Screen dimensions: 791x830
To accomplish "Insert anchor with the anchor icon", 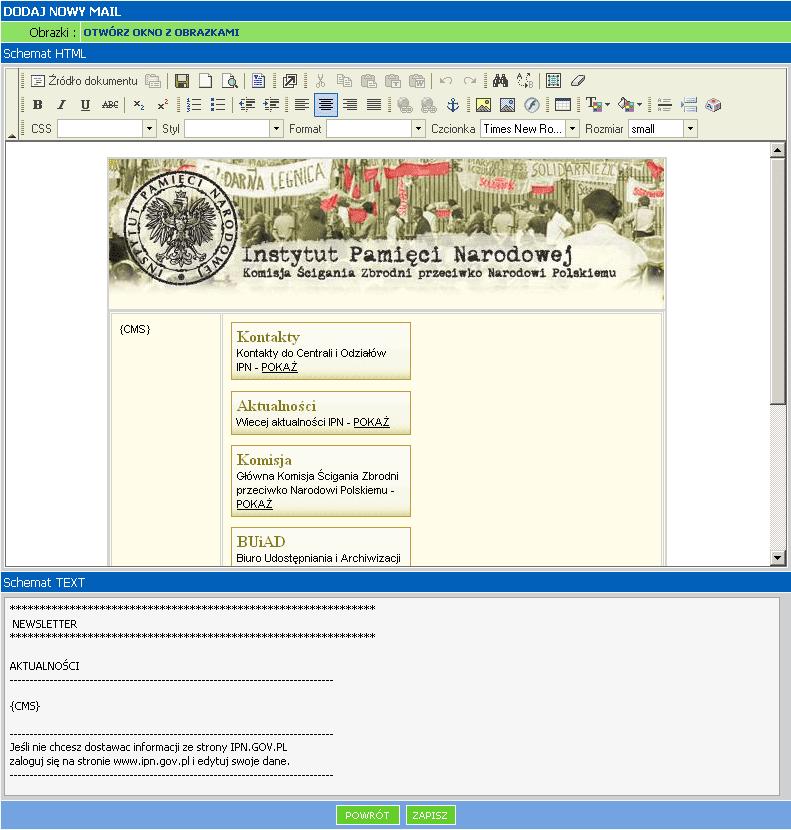I will click(x=453, y=105).
